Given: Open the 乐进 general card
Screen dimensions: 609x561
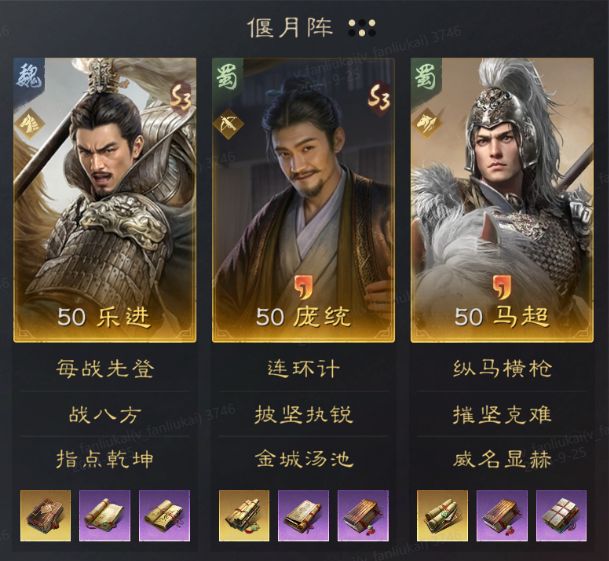Looking at the screenshot, I should click(104, 200).
